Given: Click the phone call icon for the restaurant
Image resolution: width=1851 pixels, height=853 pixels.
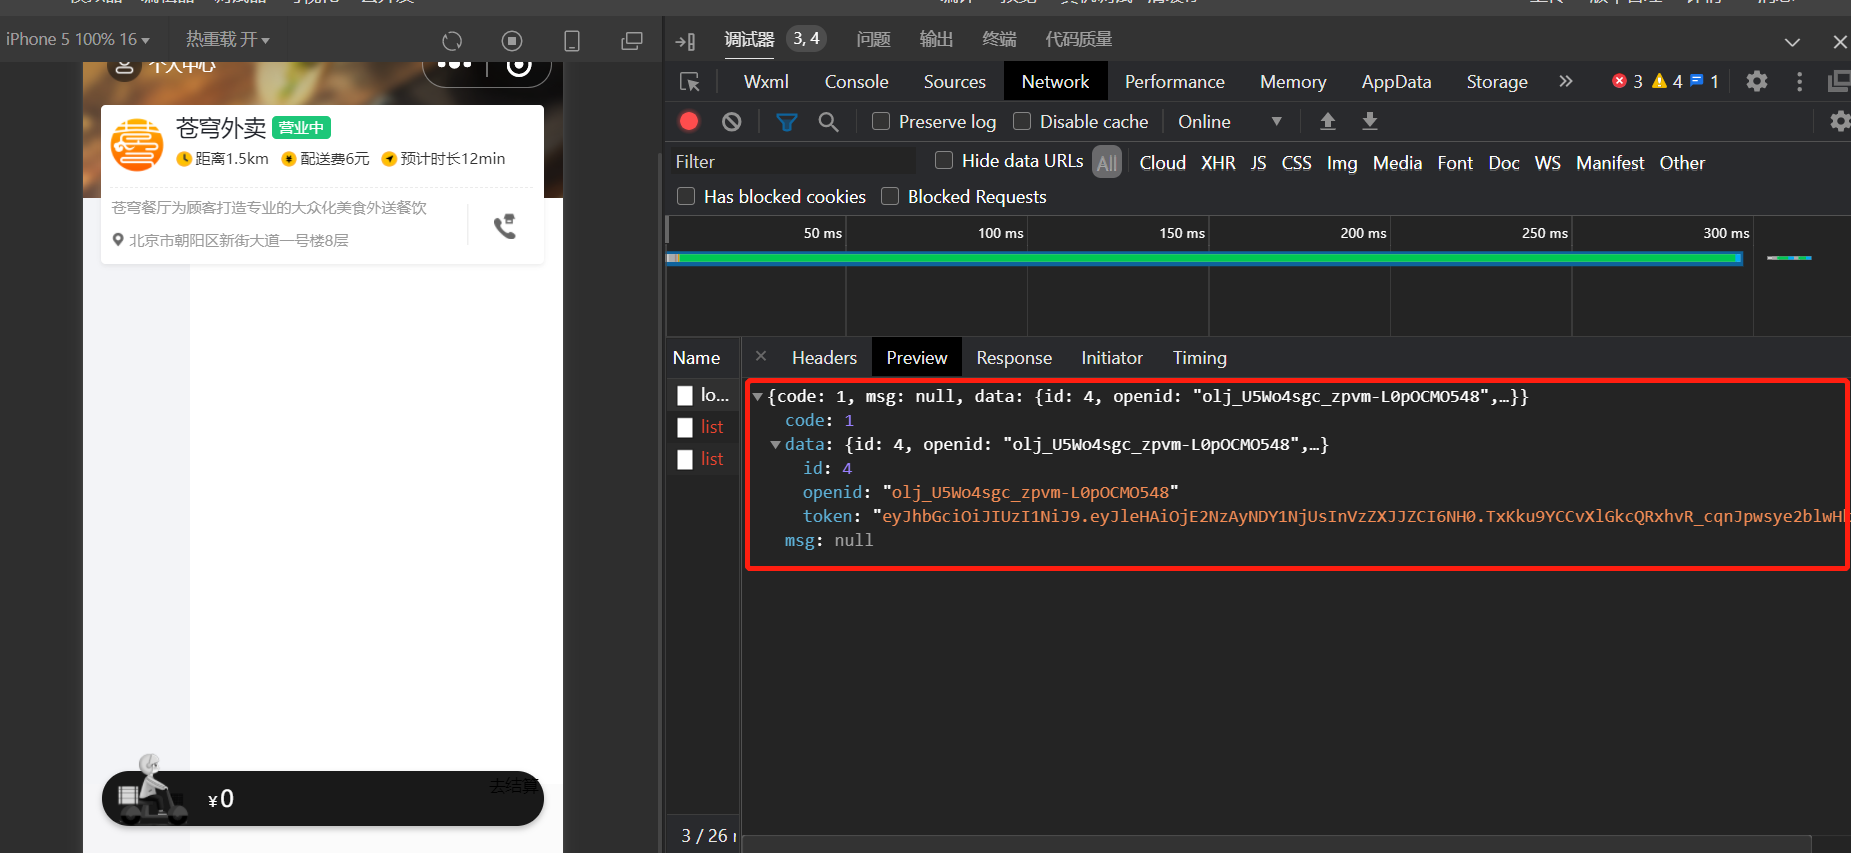Looking at the screenshot, I should coord(505,226).
